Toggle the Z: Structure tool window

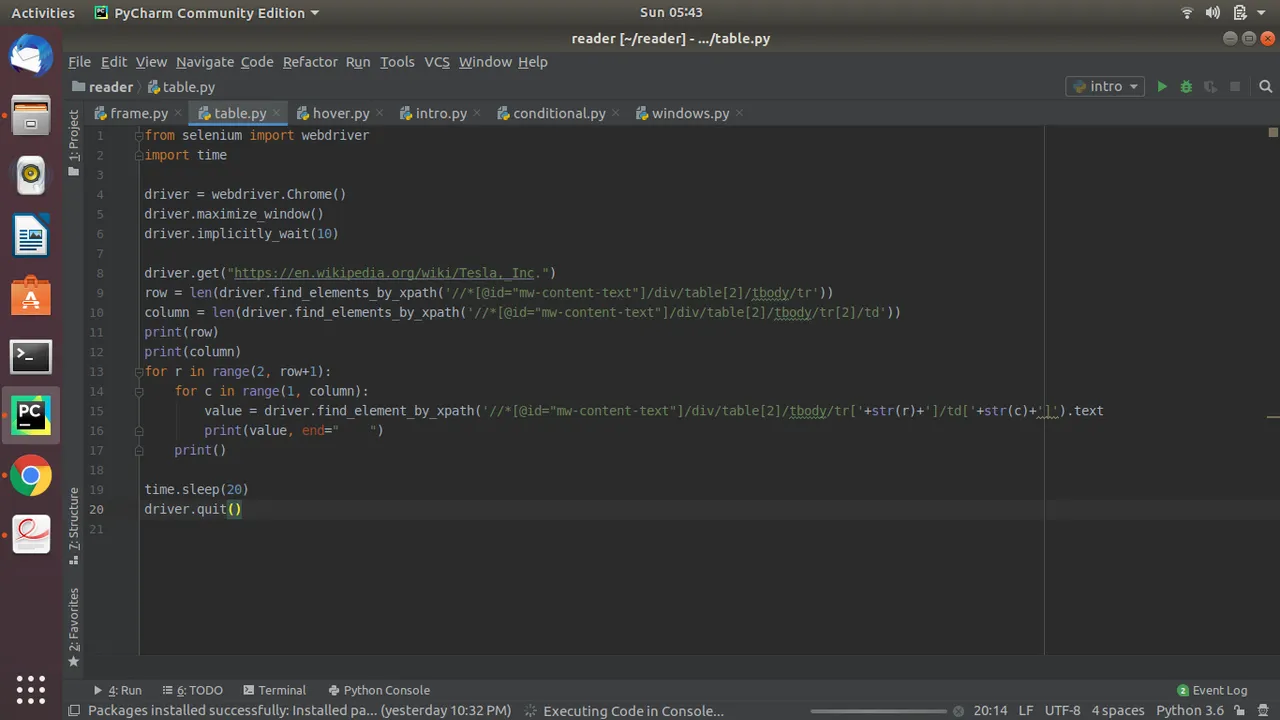pyautogui.click(x=73, y=526)
